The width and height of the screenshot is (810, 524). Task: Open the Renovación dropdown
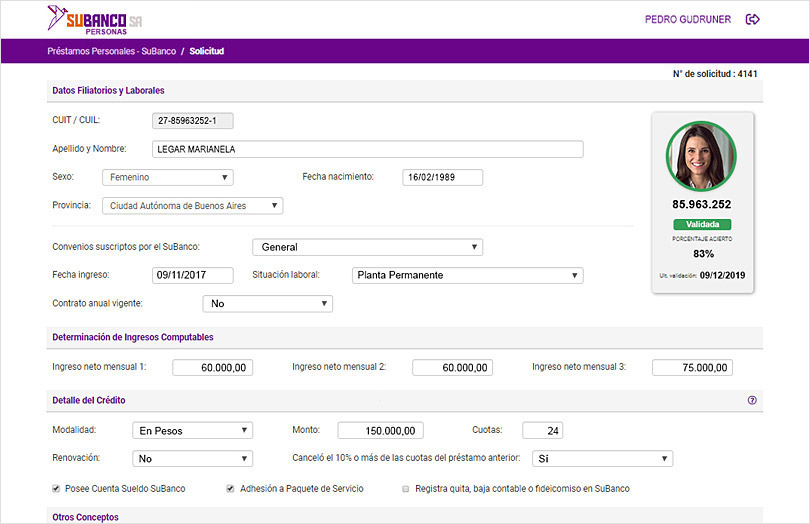(x=193, y=459)
